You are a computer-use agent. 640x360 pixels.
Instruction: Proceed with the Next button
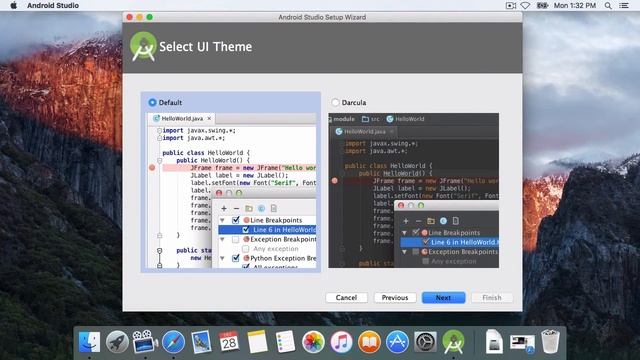(443, 298)
